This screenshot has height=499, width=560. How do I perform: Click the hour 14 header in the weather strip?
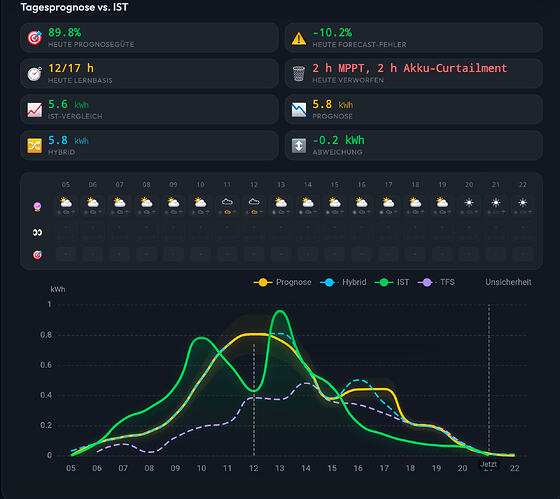pos(308,185)
